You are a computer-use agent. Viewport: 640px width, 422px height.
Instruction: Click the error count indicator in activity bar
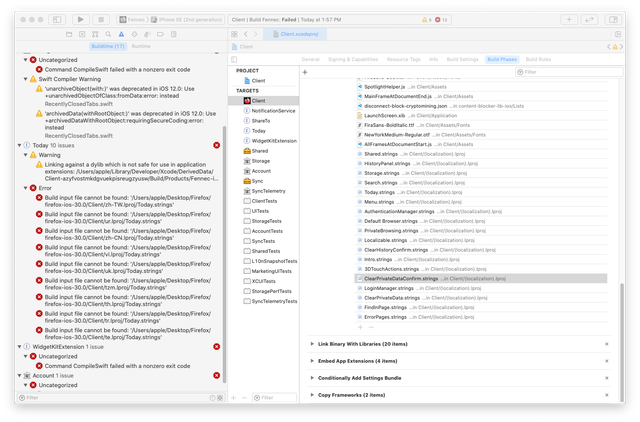(x=441, y=20)
